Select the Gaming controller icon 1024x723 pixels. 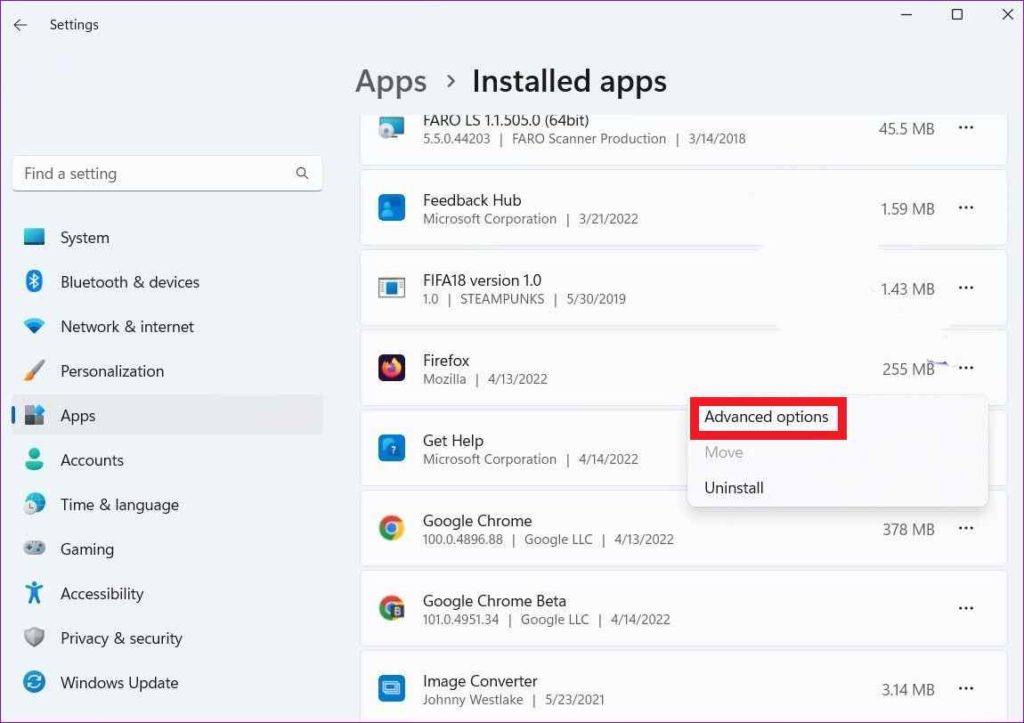(x=34, y=548)
